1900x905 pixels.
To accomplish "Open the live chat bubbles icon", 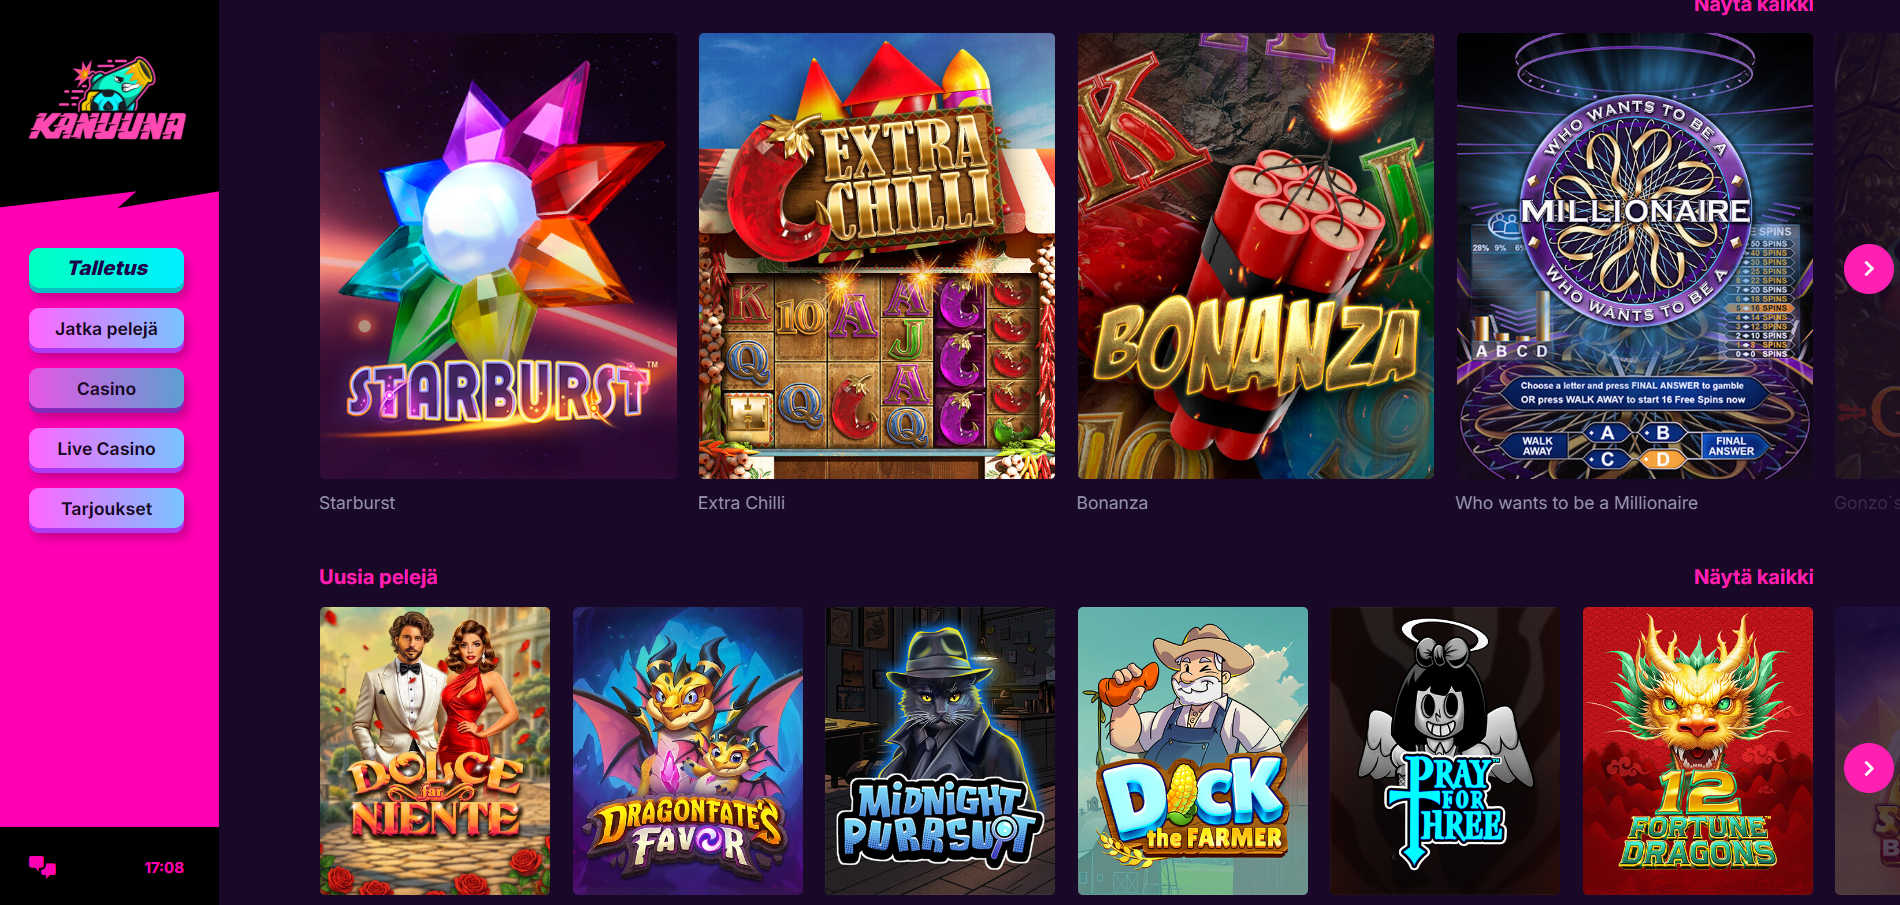I will [42, 867].
